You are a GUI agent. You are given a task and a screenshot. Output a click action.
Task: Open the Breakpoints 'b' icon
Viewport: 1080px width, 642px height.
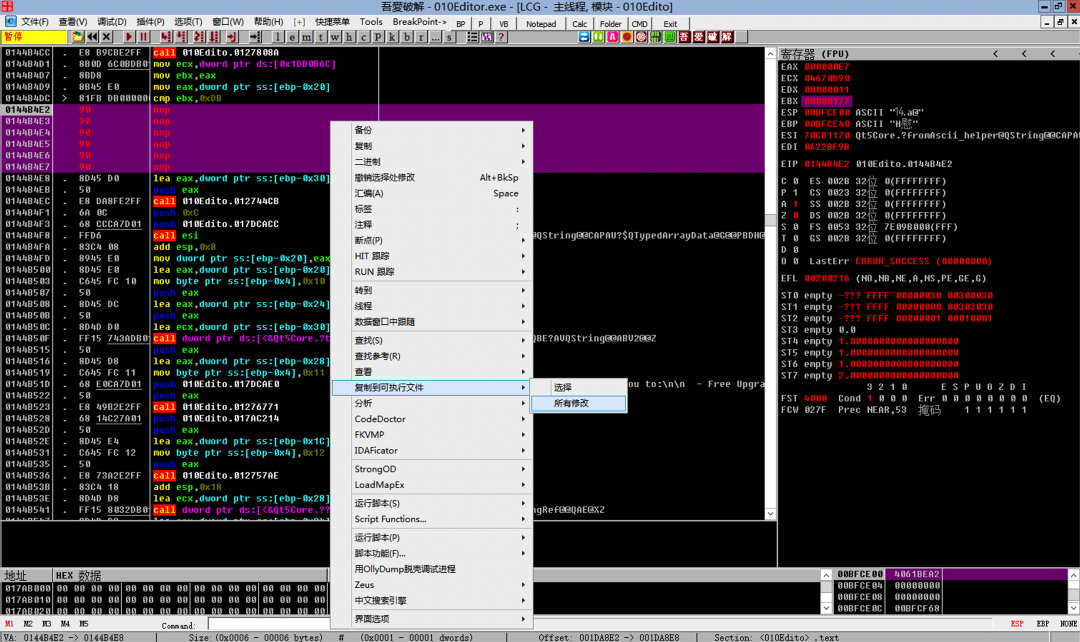point(406,37)
